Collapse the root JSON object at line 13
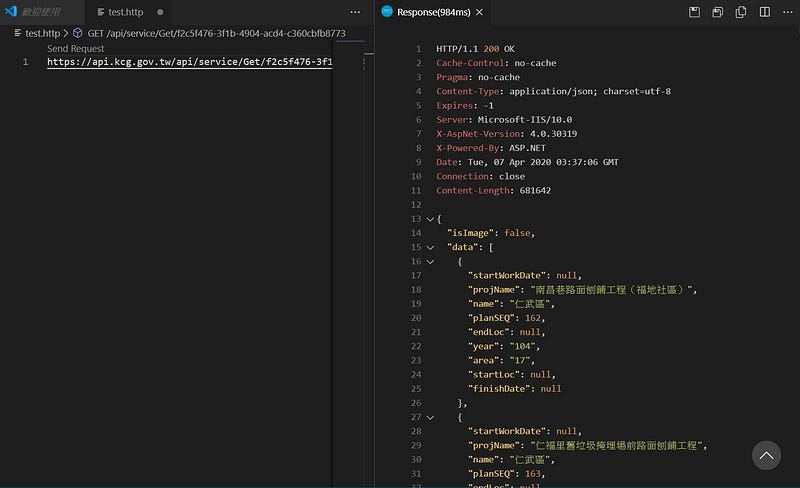This screenshot has height=488, width=800. 430,219
